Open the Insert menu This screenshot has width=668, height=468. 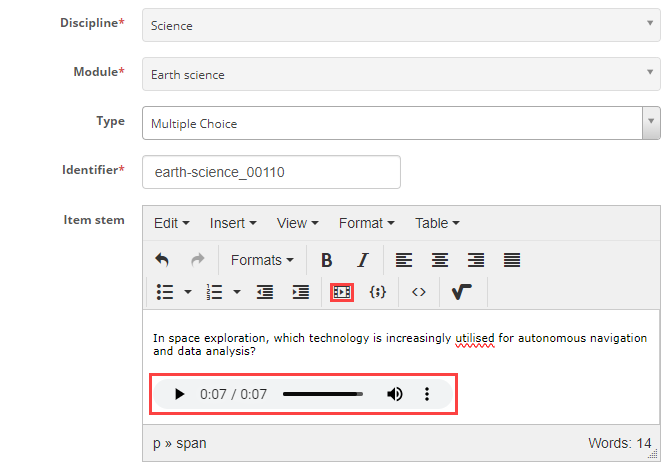pos(232,223)
